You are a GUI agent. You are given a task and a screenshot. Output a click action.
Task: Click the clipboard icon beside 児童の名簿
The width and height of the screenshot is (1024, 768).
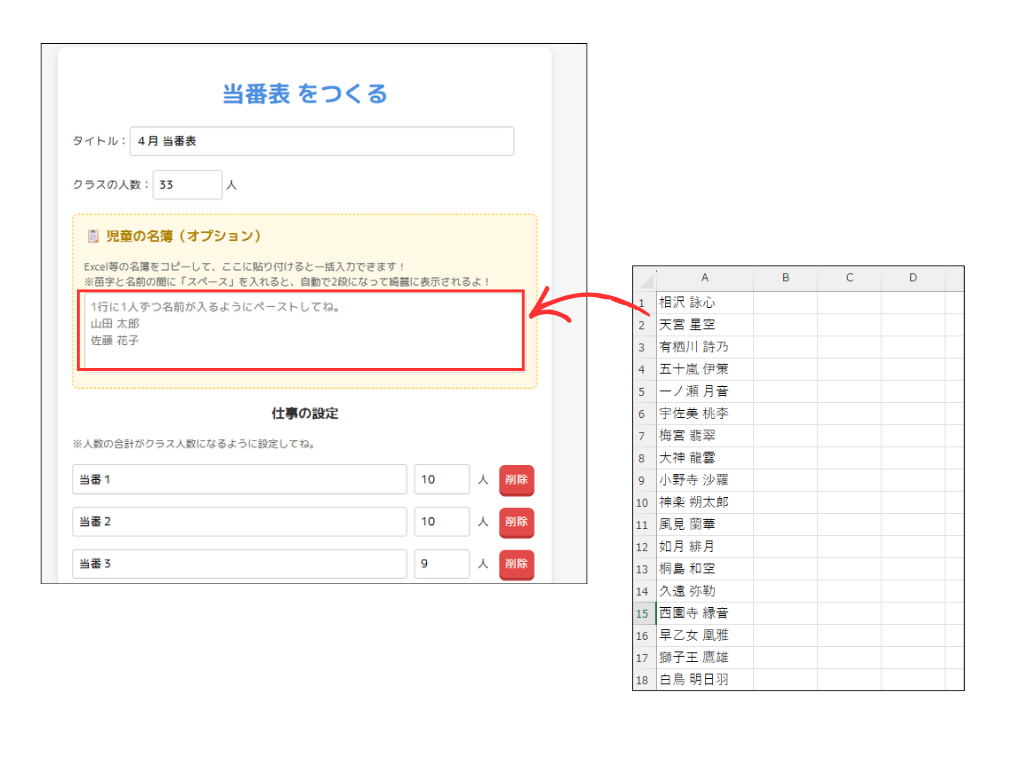95,235
